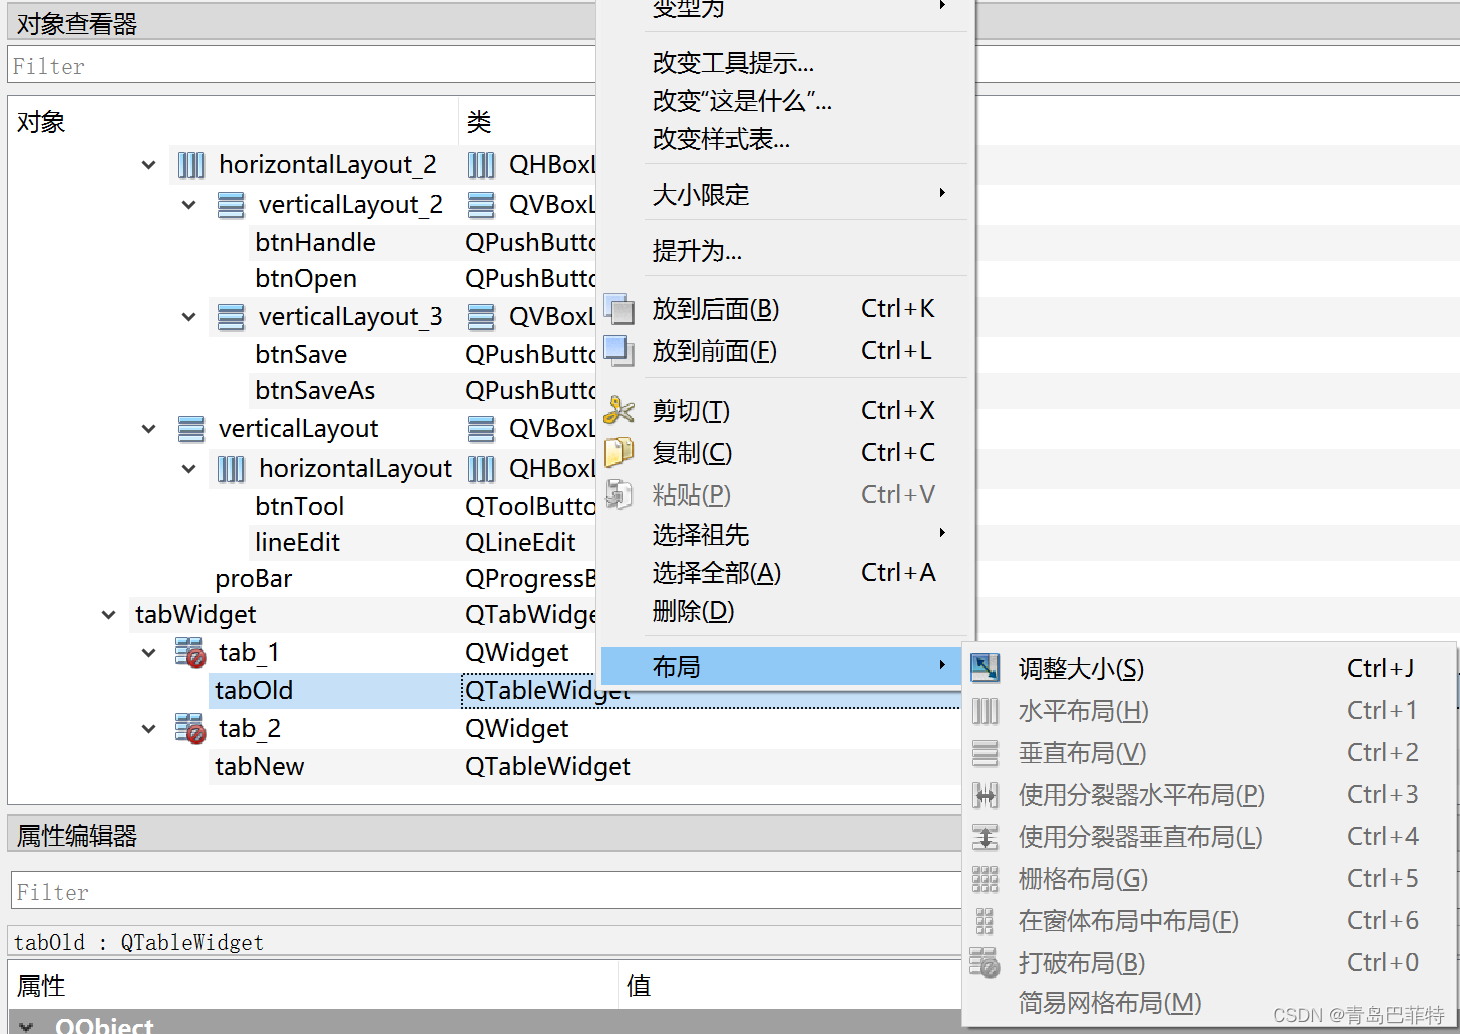Click the Paste icon beside 粘贴(P)
Screen dimensions: 1460x1034
click(621, 494)
